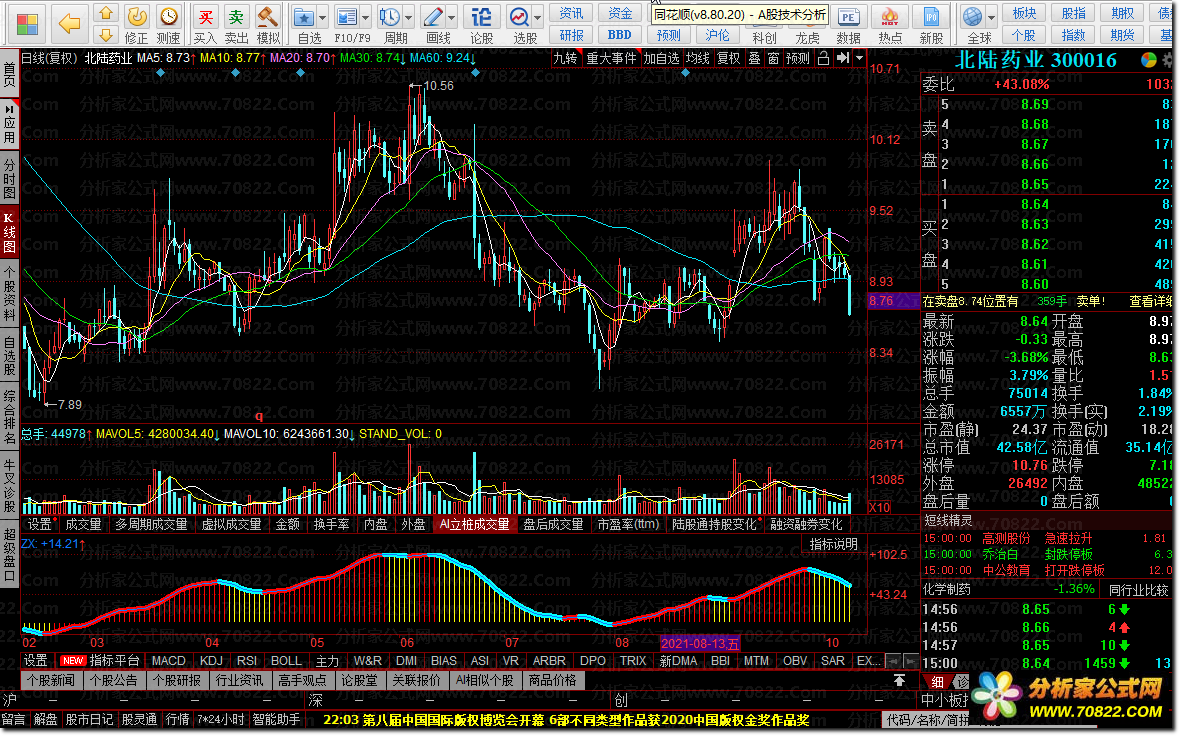Click the 代码/名称/简拼 search field

point(928,719)
